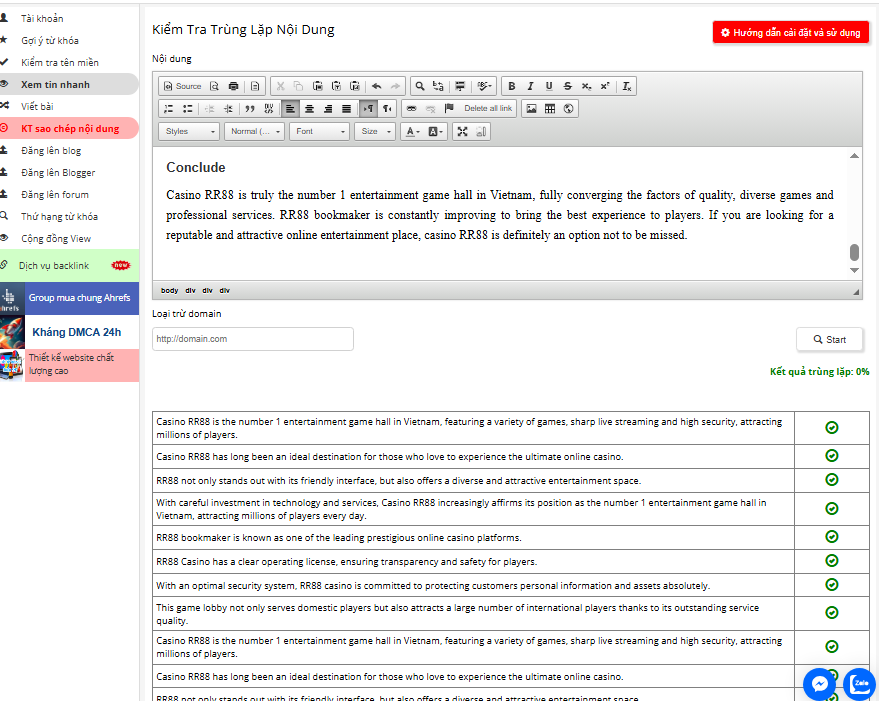Create a Div container
879x701 pixels.
269,108
